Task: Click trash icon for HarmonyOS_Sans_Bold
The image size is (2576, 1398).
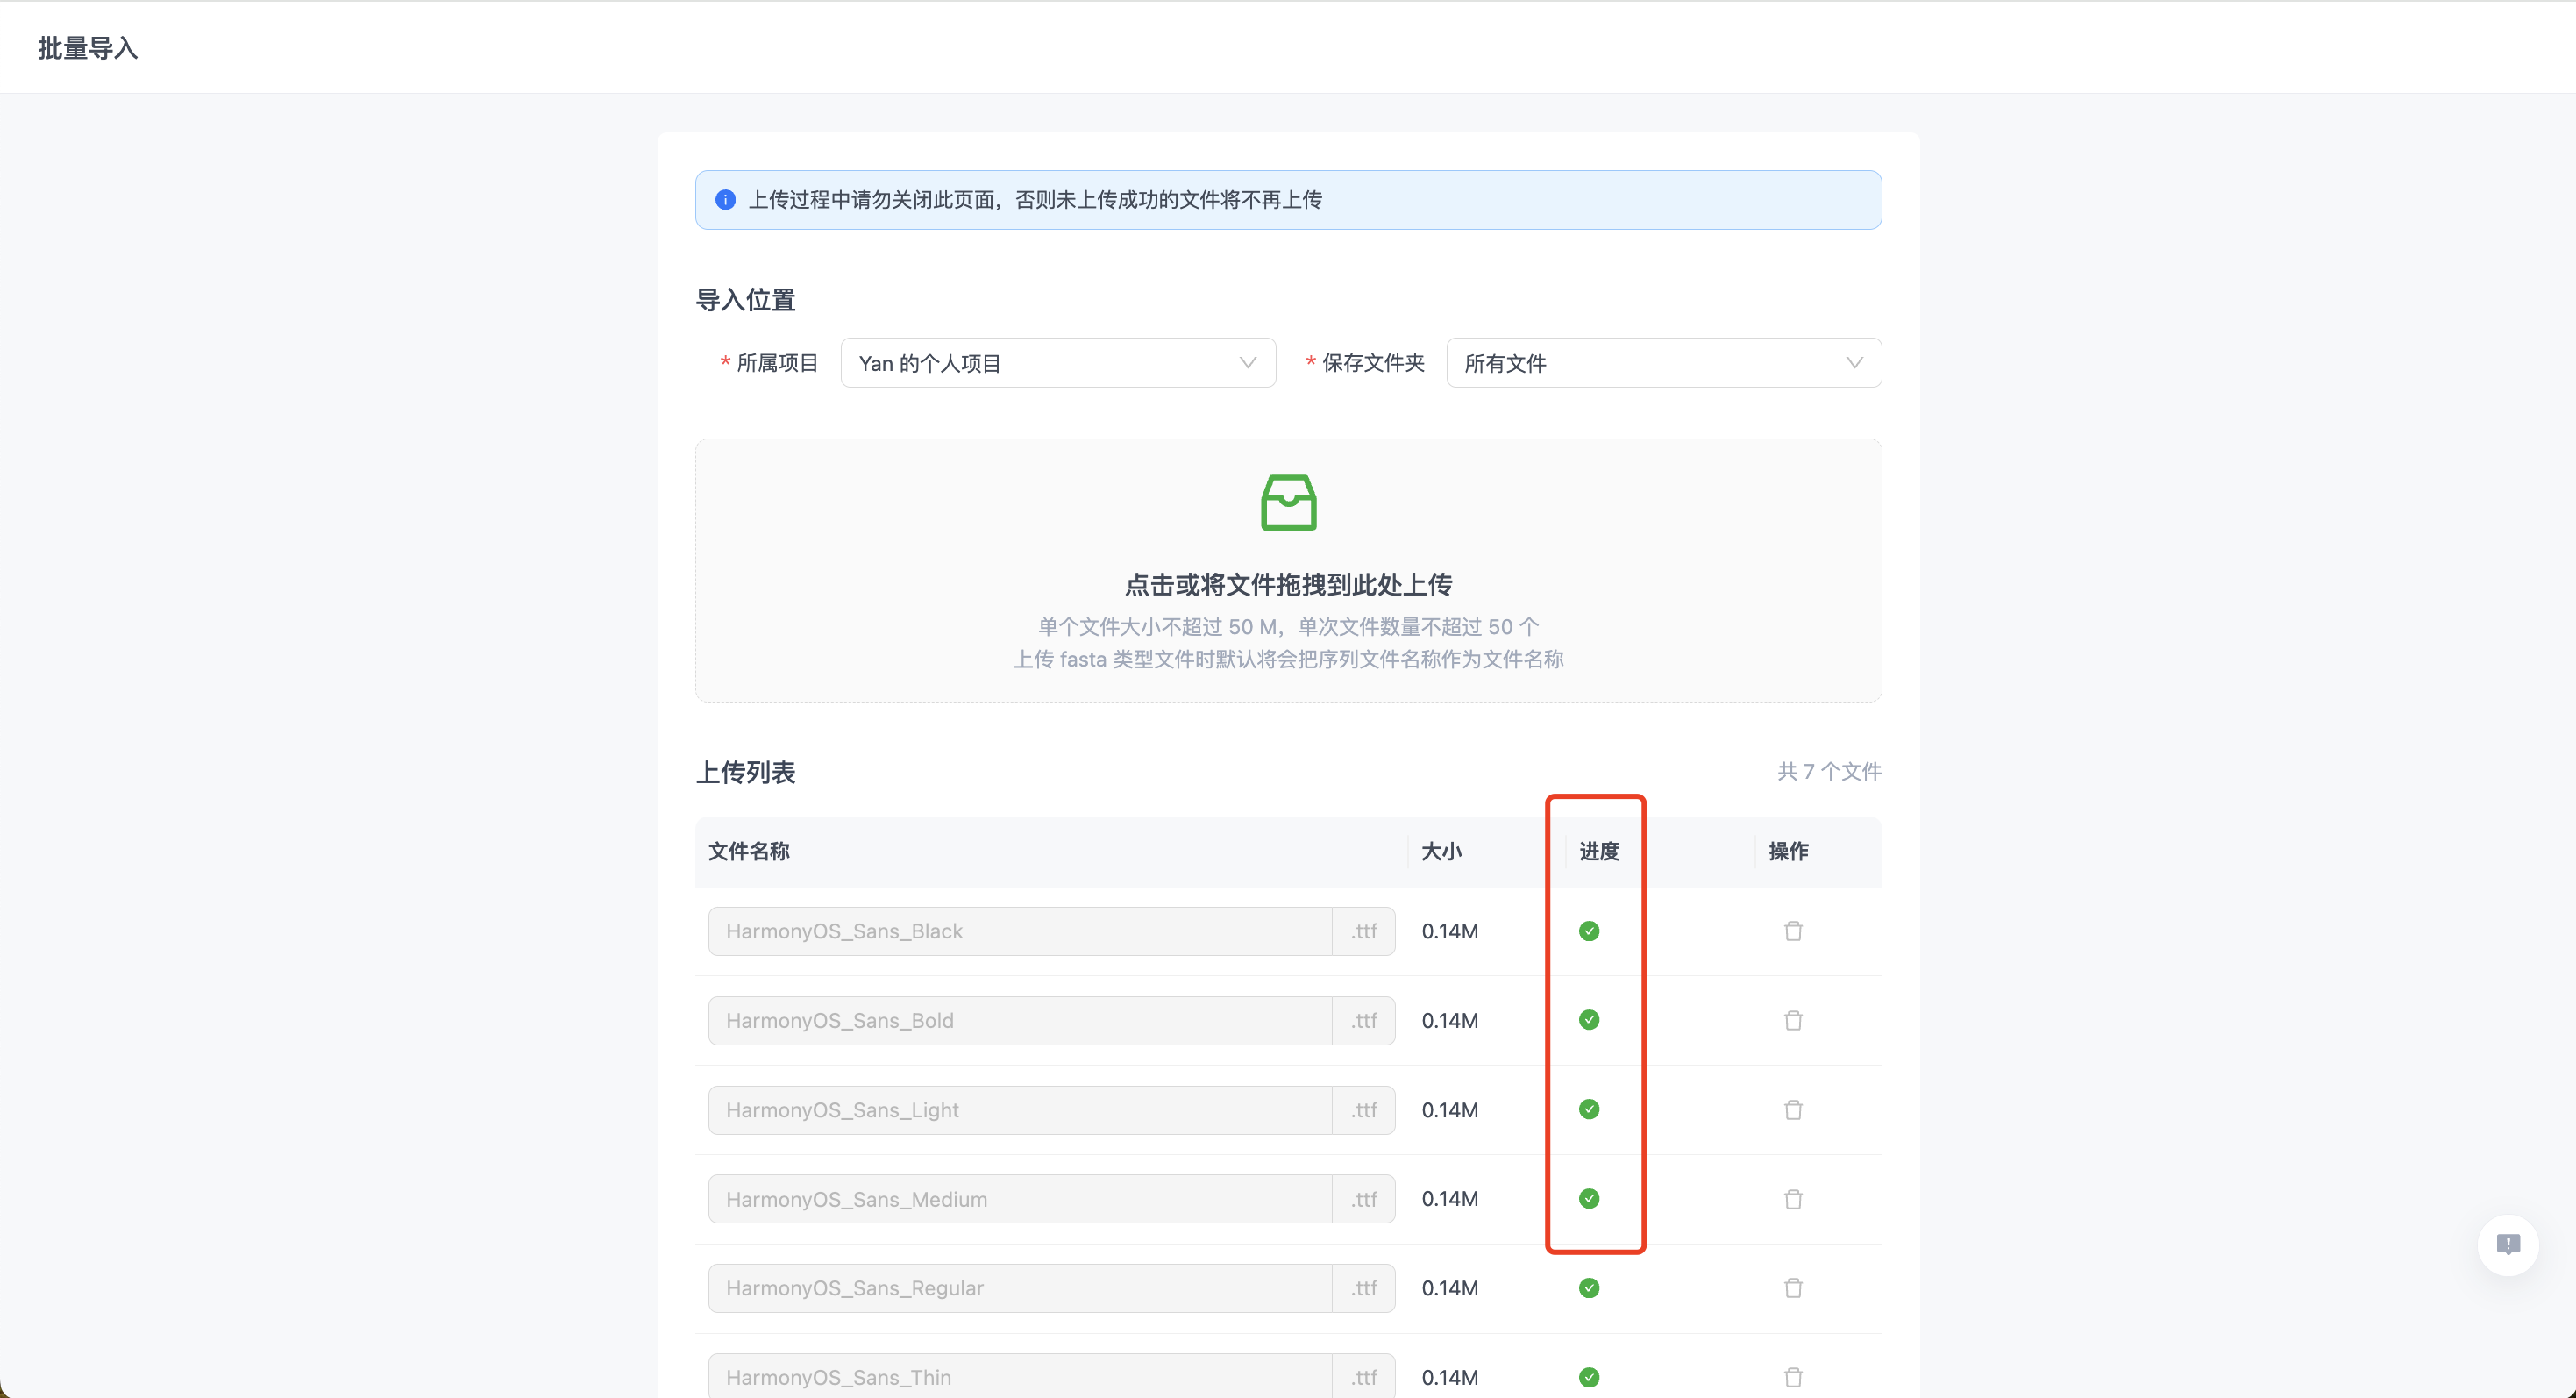Action: [1793, 1020]
